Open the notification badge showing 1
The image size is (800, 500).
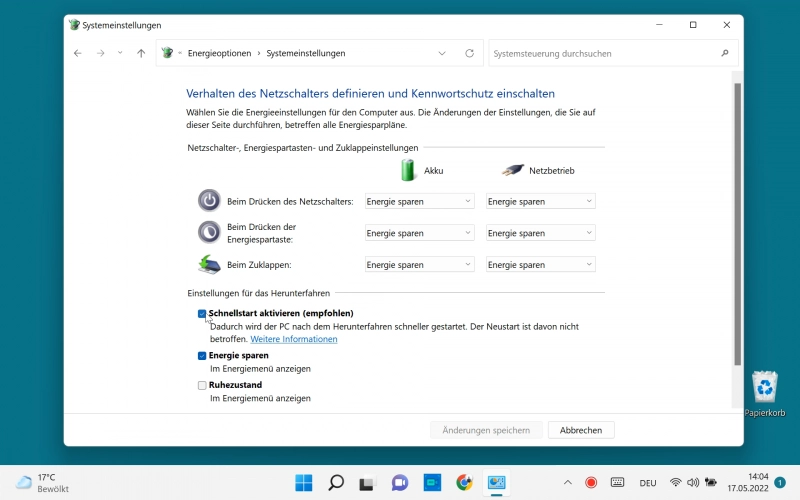point(780,482)
